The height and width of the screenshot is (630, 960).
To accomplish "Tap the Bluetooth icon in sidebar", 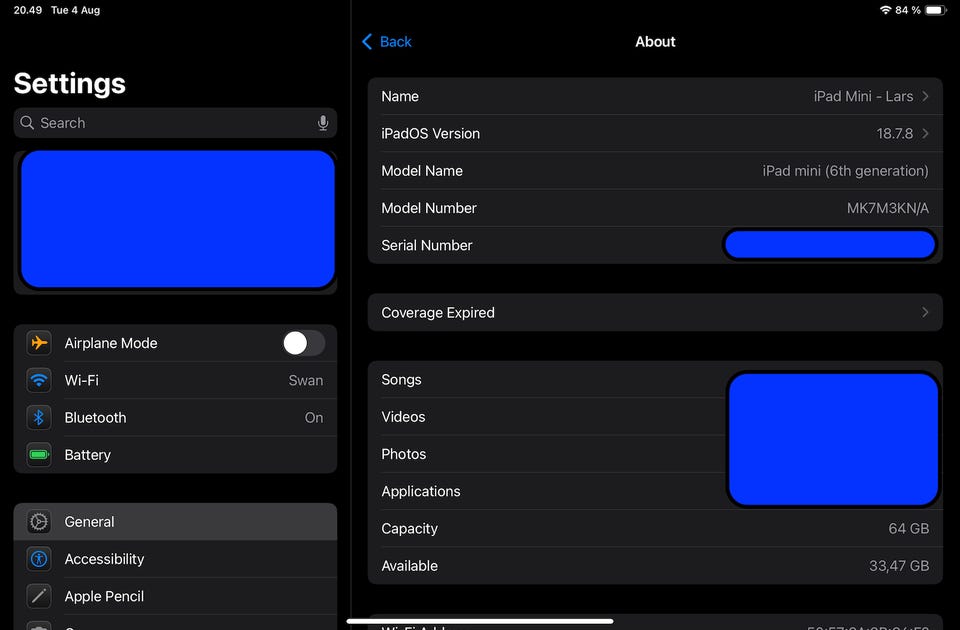I will (39, 418).
